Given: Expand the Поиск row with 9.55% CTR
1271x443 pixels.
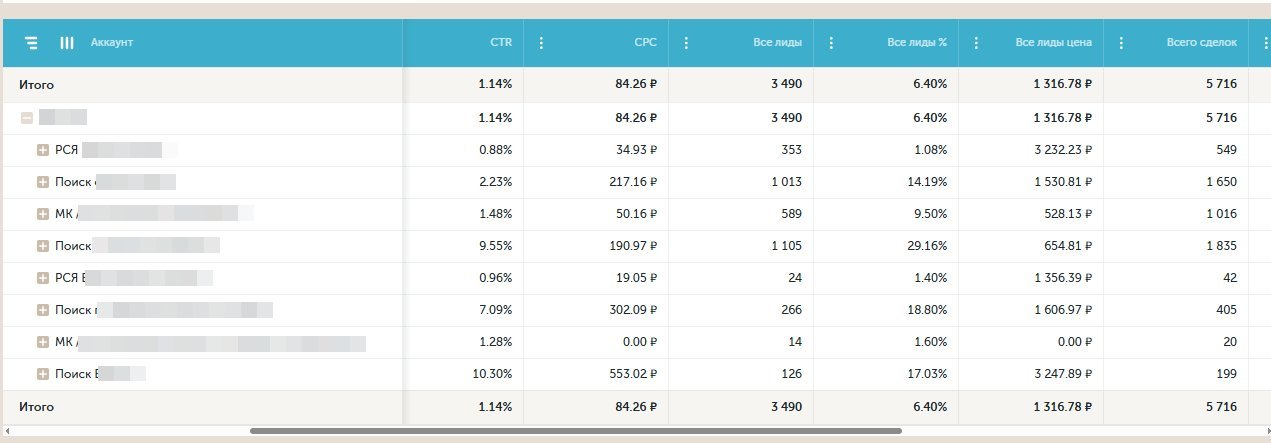Looking at the screenshot, I should click(43, 246).
